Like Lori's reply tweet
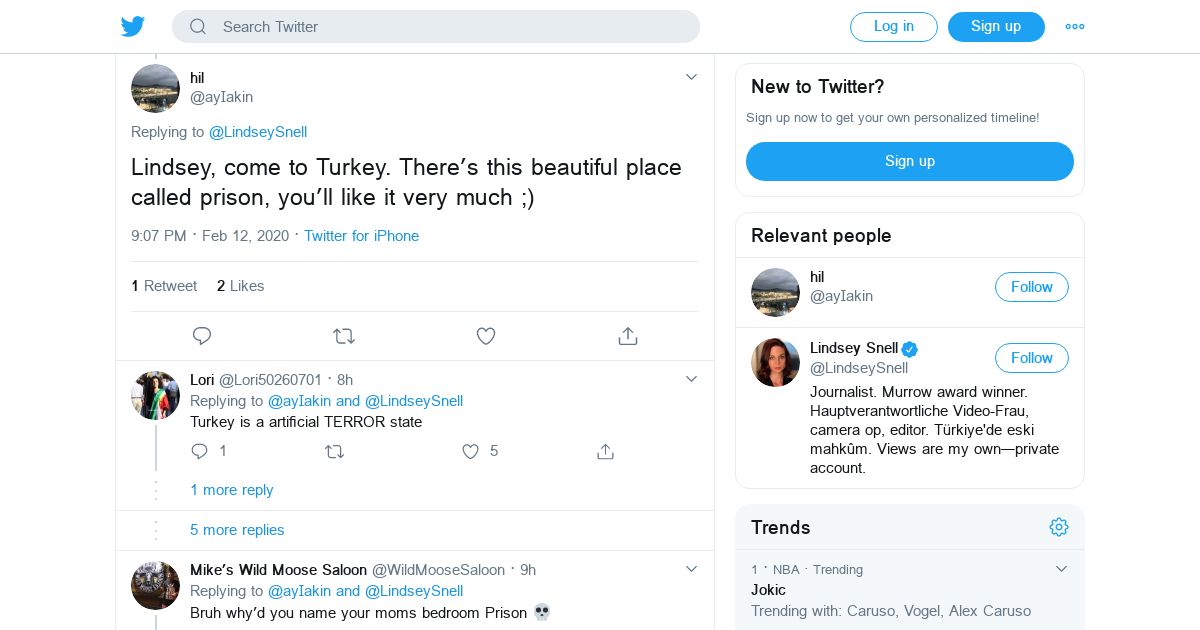The image size is (1200, 630). (471, 451)
